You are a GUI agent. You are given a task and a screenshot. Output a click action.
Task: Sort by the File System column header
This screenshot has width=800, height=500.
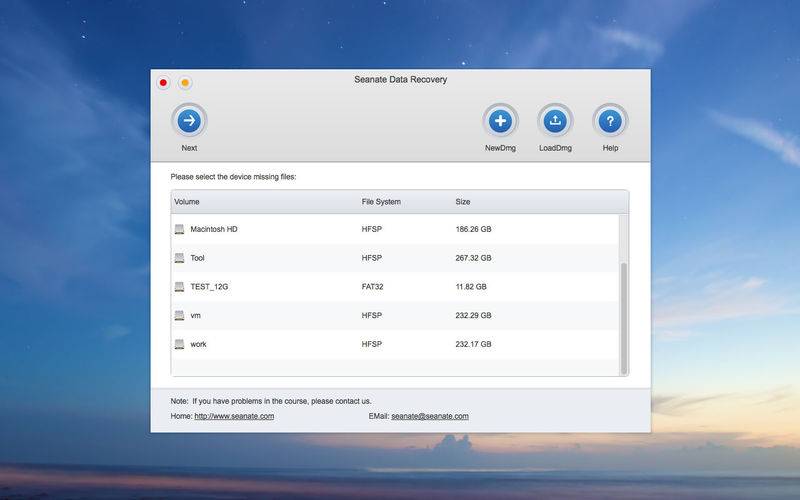click(381, 202)
